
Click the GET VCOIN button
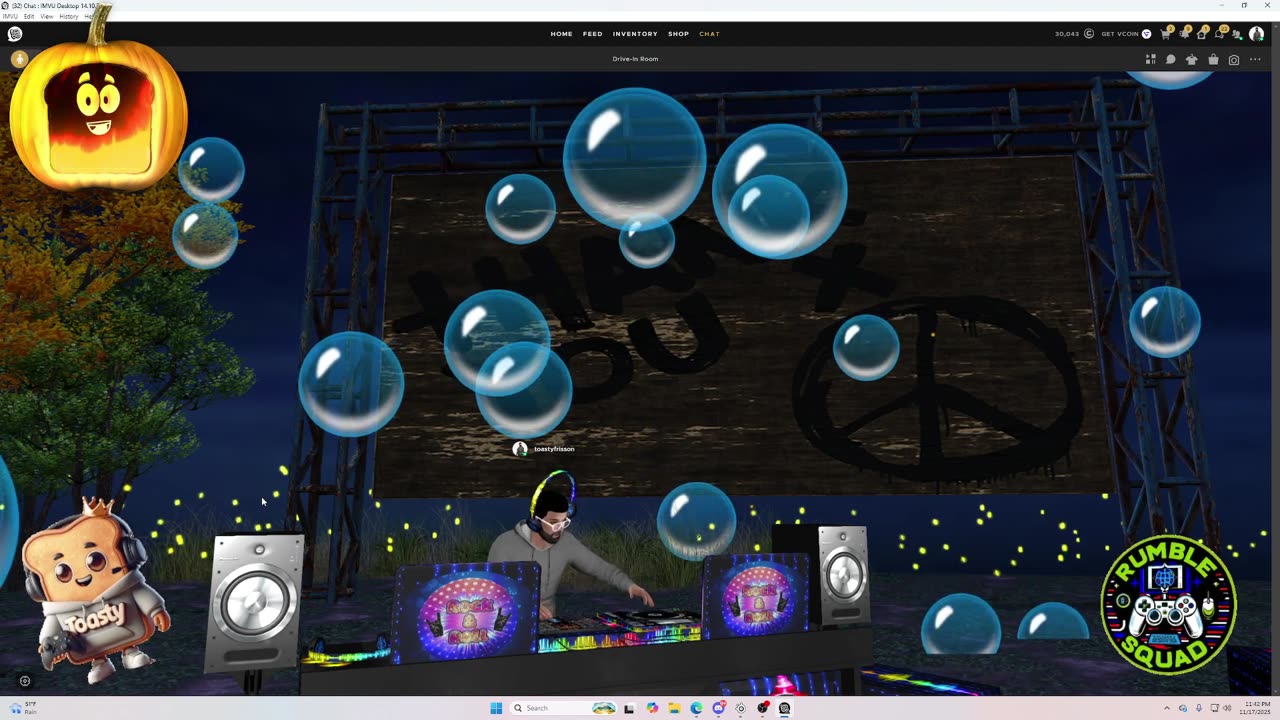1126,34
